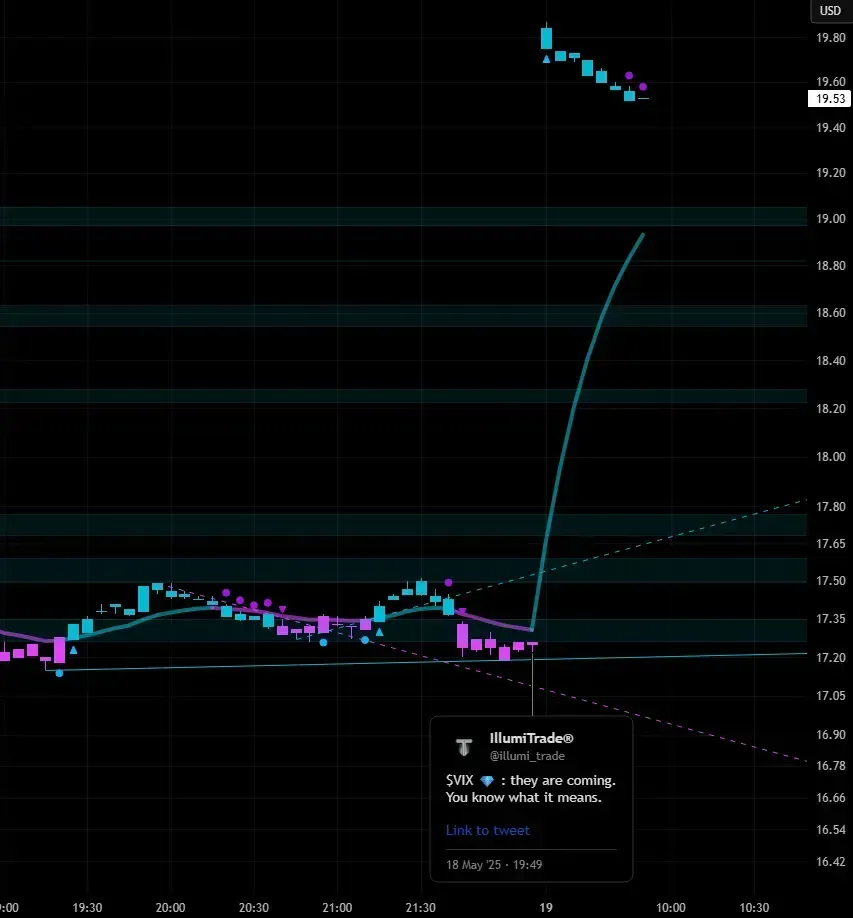Select the 19.53 current price label

tap(830, 99)
